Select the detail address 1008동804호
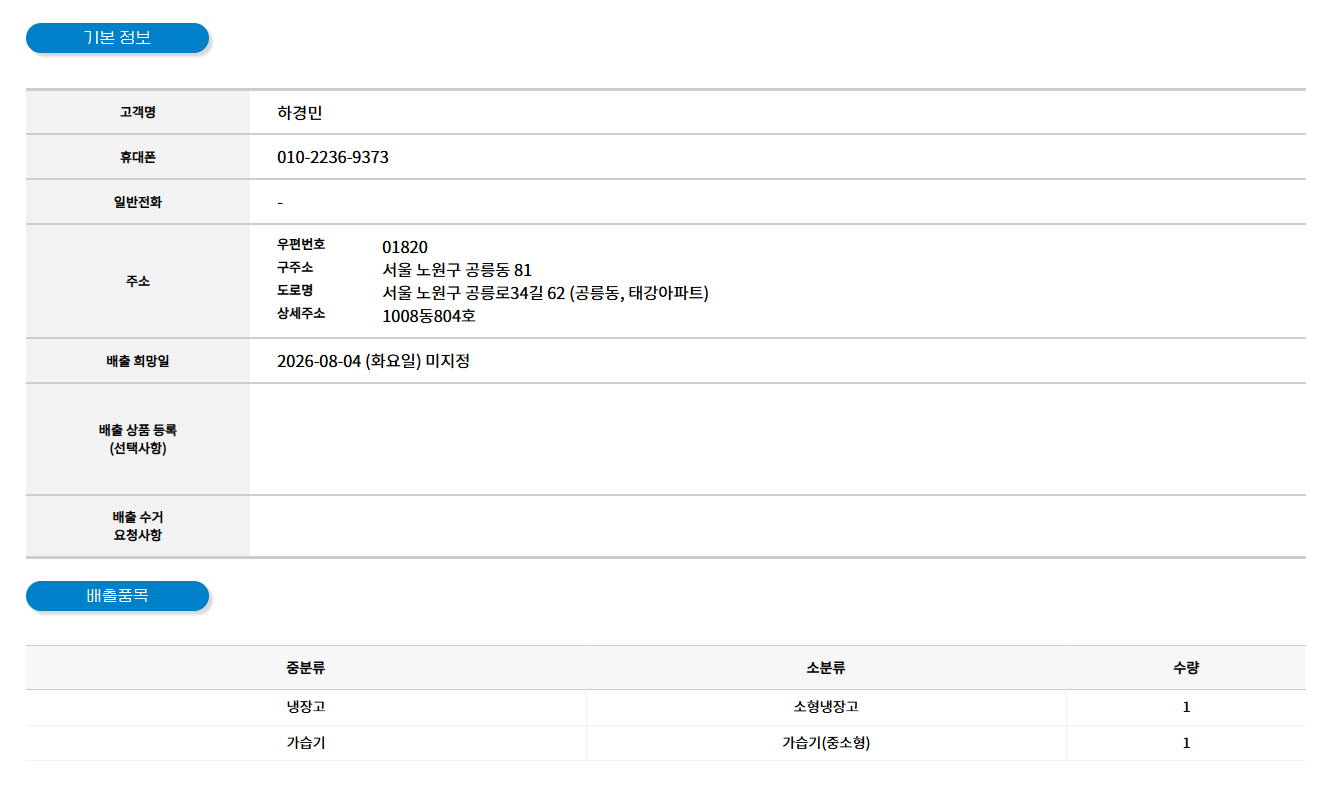The width and height of the screenshot is (1323, 789). [429, 316]
